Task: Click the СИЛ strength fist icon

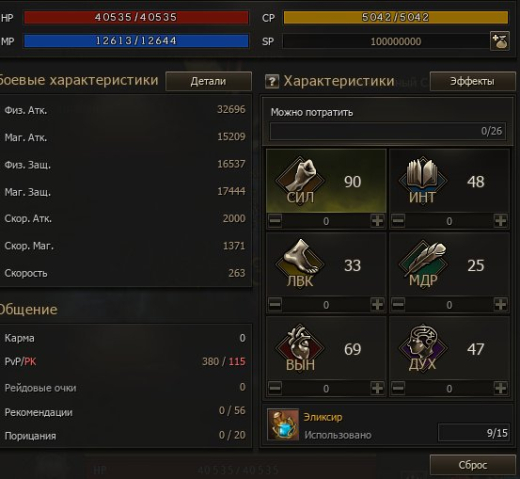Action: [300, 180]
